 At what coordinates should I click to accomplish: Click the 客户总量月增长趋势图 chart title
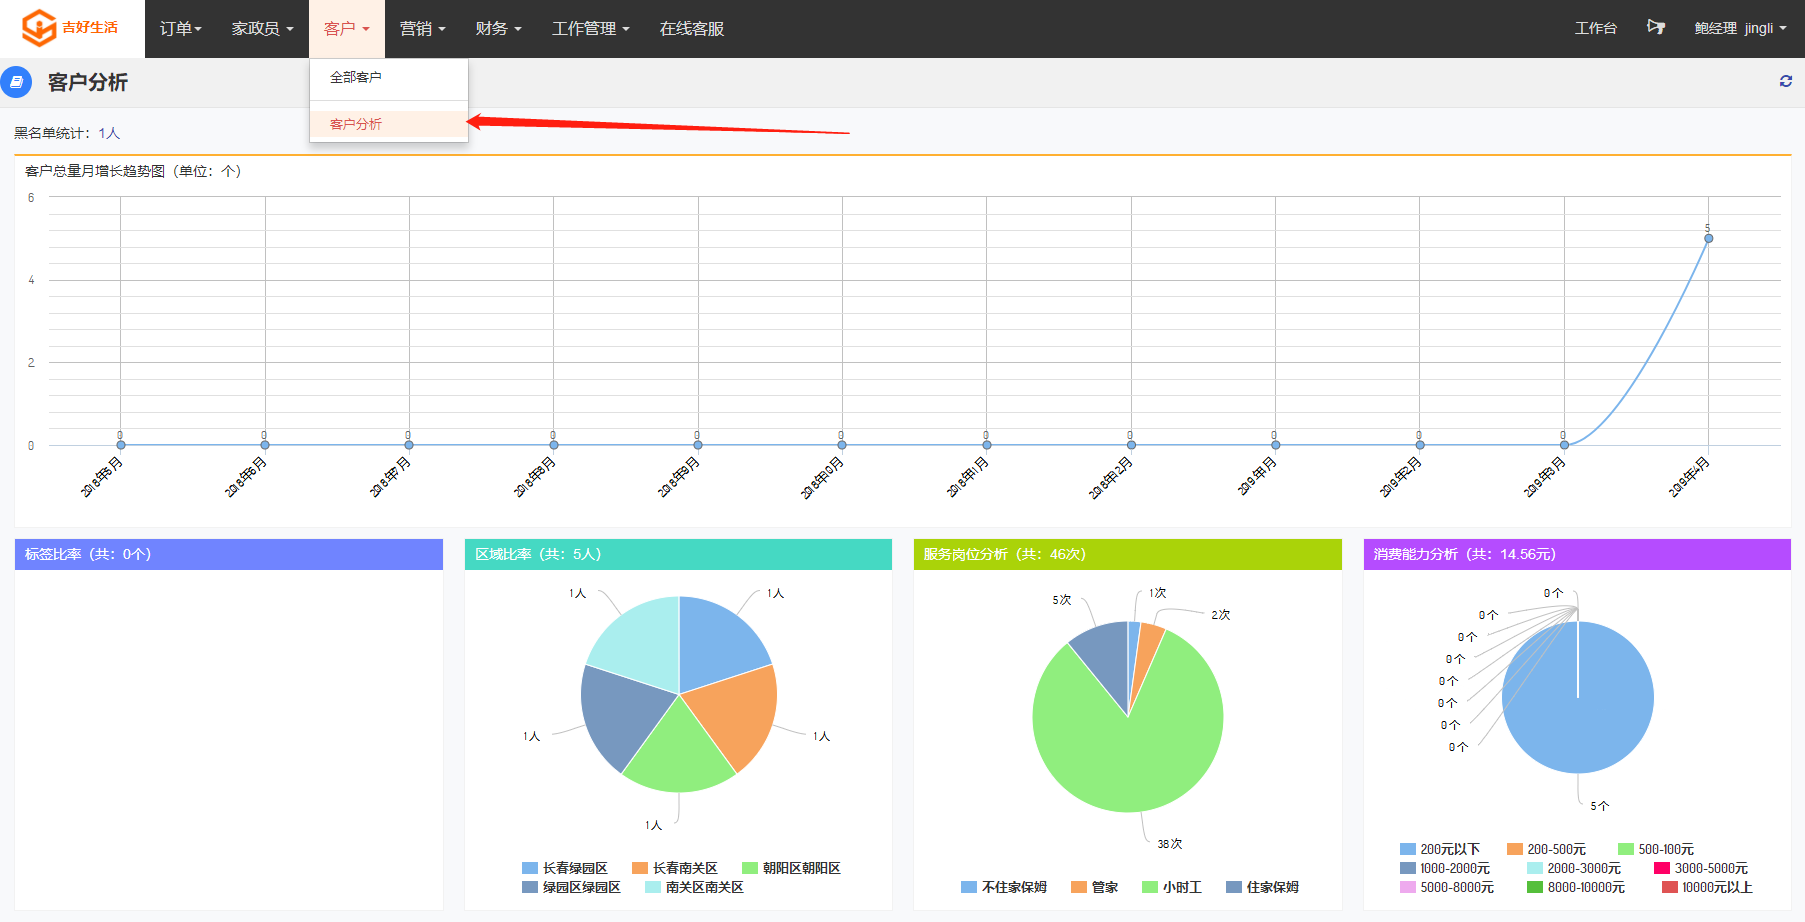point(133,171)
